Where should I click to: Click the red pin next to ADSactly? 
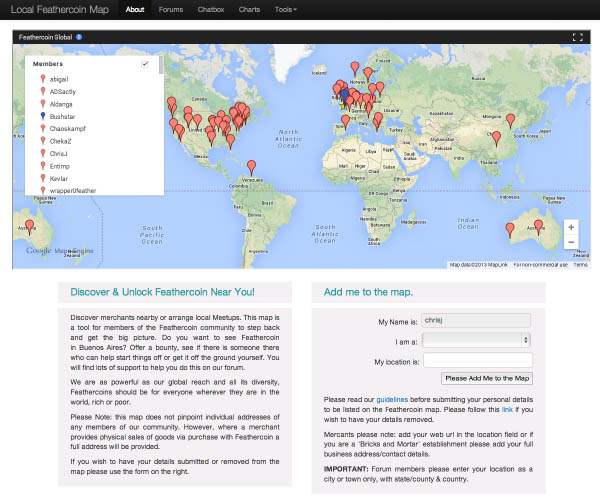coord(43,91)
